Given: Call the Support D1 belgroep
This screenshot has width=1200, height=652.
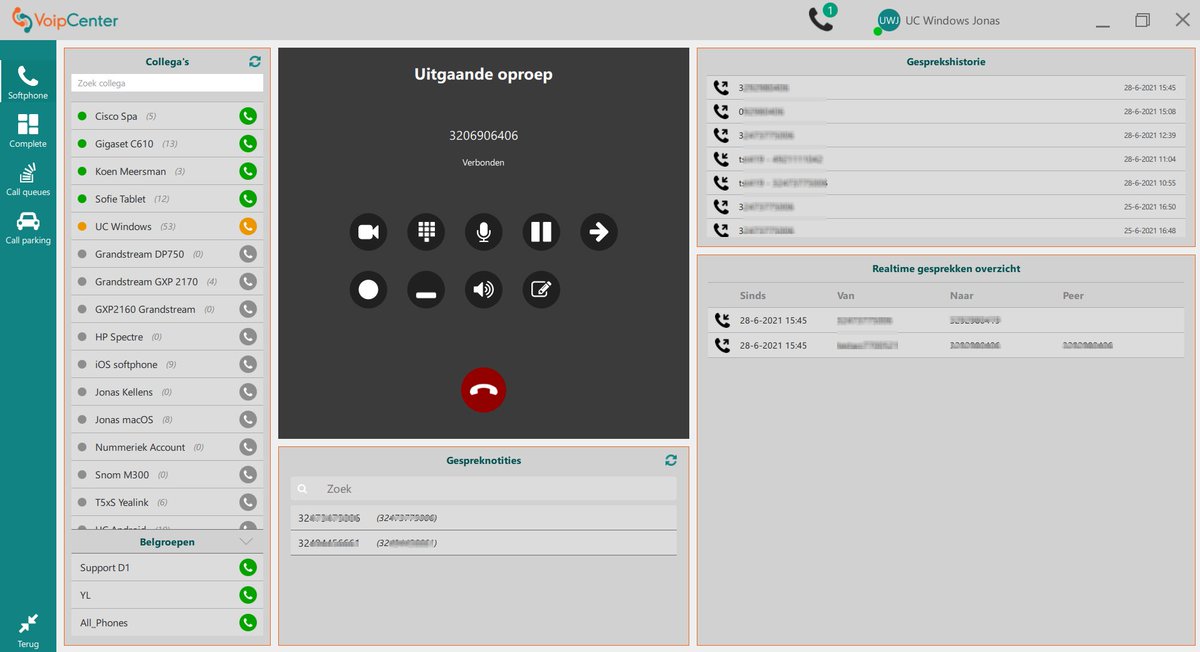Looking at the screenshot, I should 248,567.
